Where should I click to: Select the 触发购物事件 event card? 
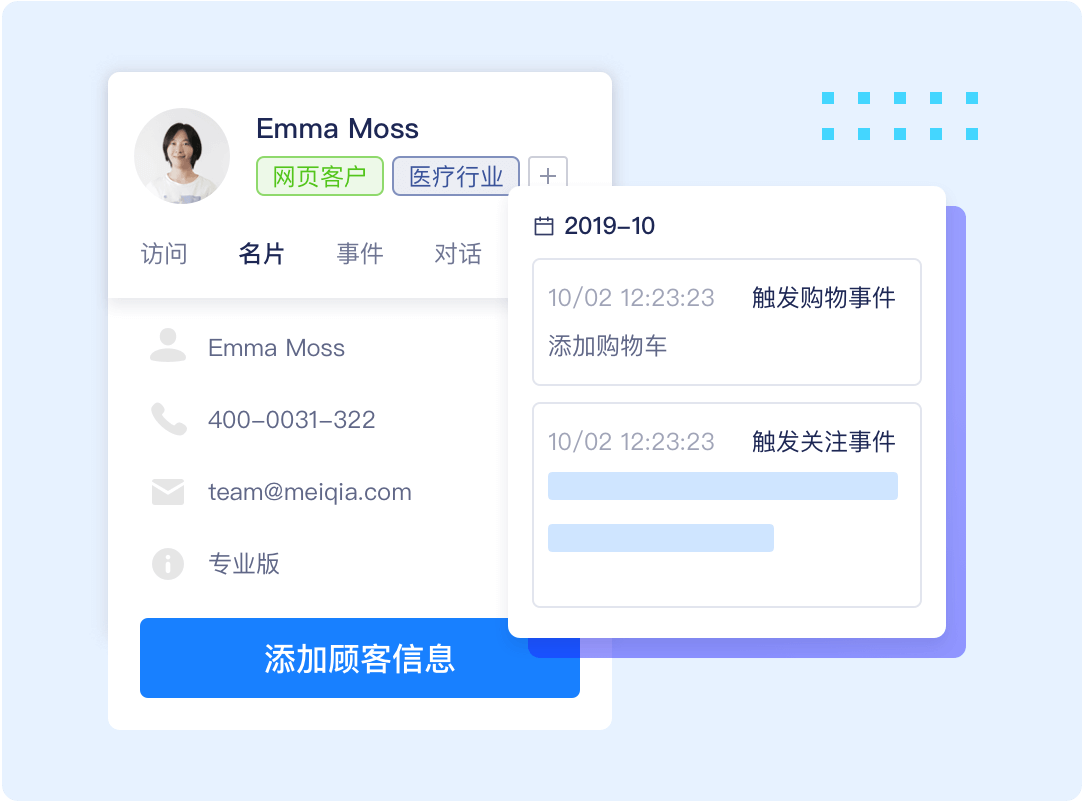click(x=727, y=322)
